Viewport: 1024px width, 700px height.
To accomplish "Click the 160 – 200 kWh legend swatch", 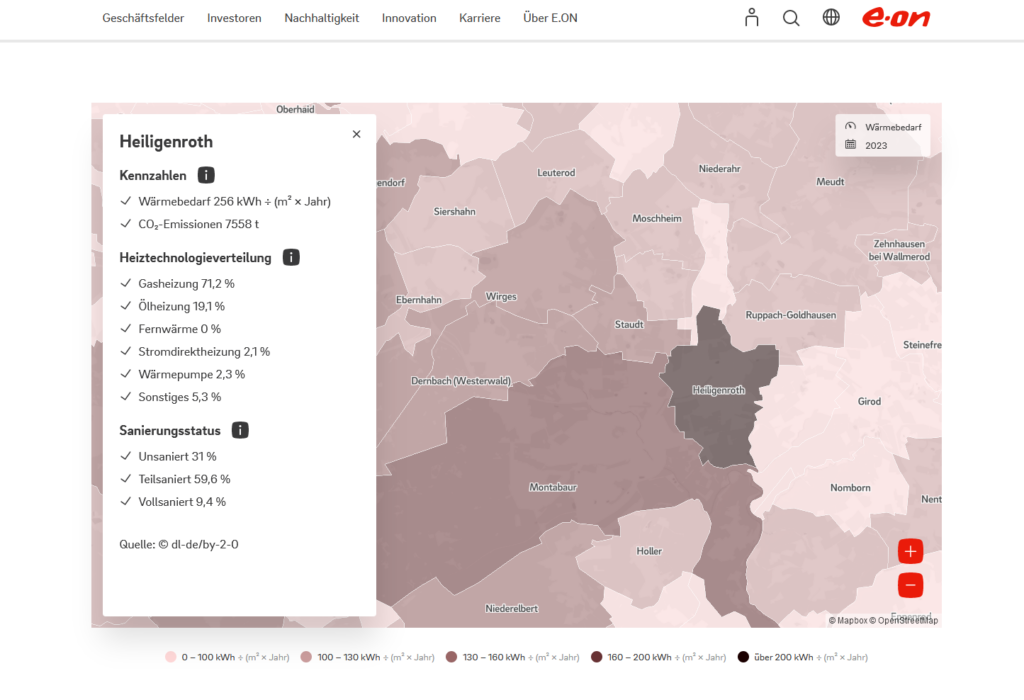I will click(597, 657).
